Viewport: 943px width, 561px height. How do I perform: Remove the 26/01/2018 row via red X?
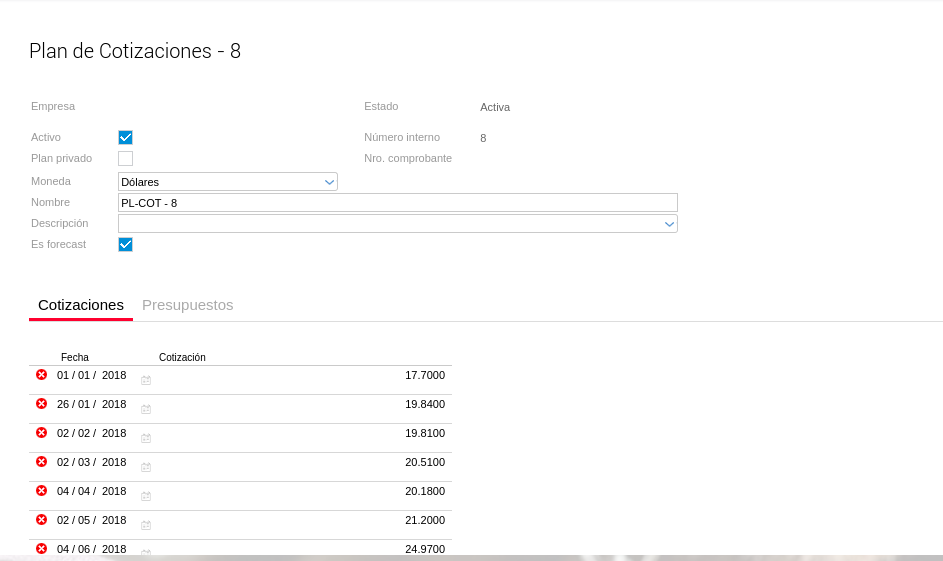tap(41, 404)
